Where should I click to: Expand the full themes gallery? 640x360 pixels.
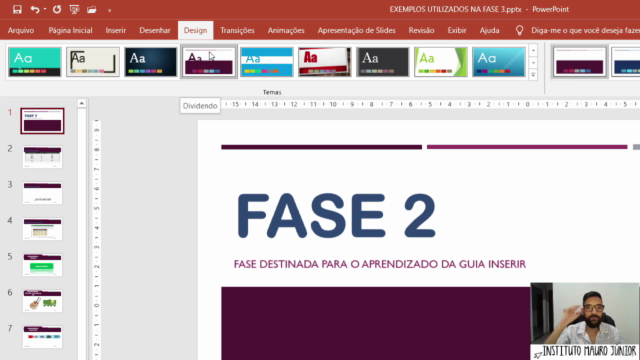533,75
